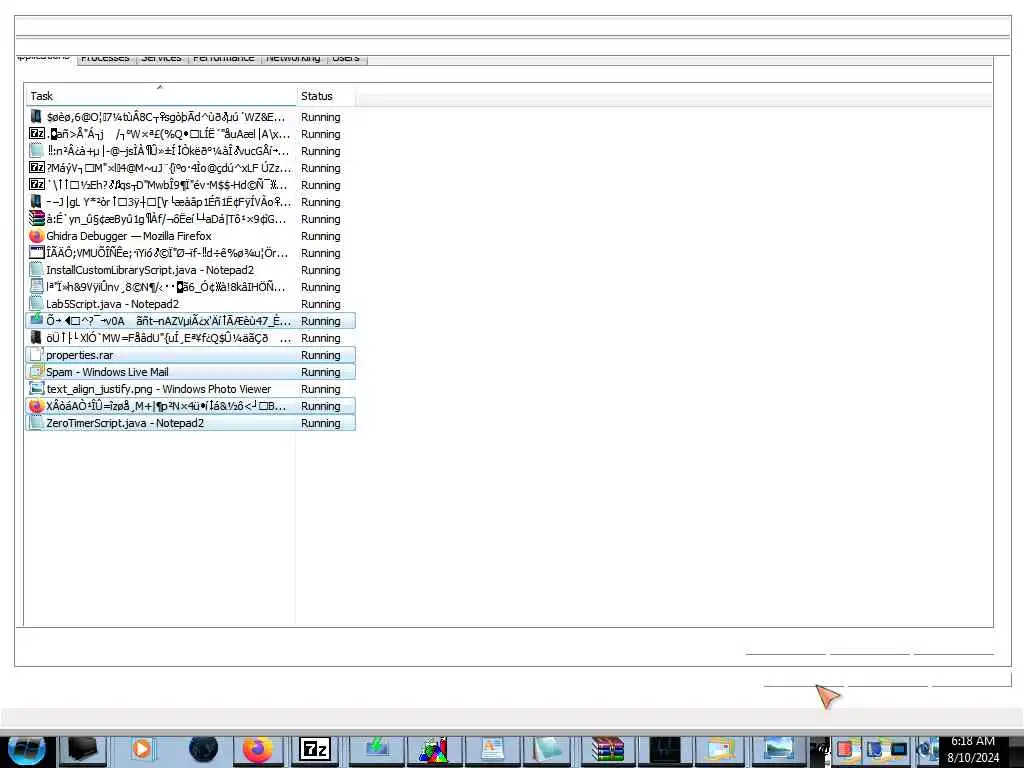Open the Performance tab

(x=223, y=59)
